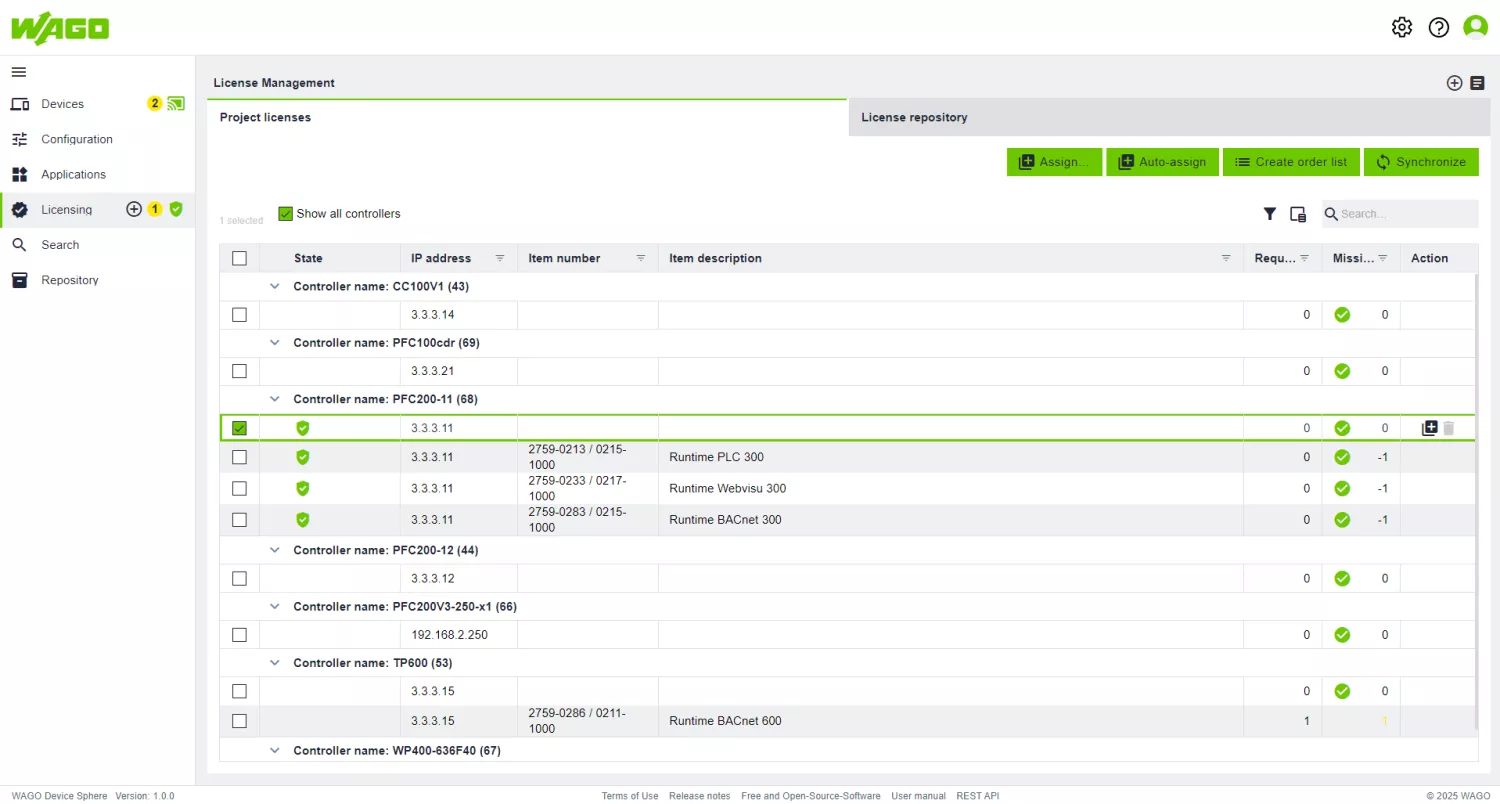Click the green check status in 192.168.2.250 row
1500x804 pixels.
point(1342,635)
